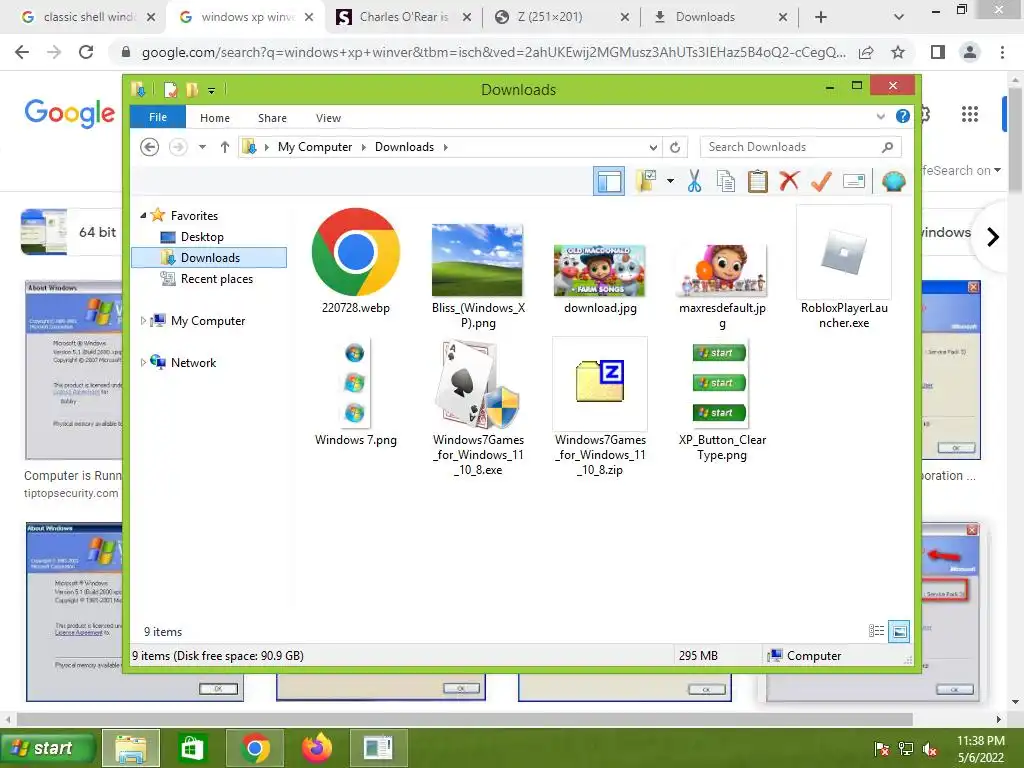Image resolution: width=1024 pixels, height=768 pixels.
Task: Open Google apps grid icon
Action: point(970,114)
